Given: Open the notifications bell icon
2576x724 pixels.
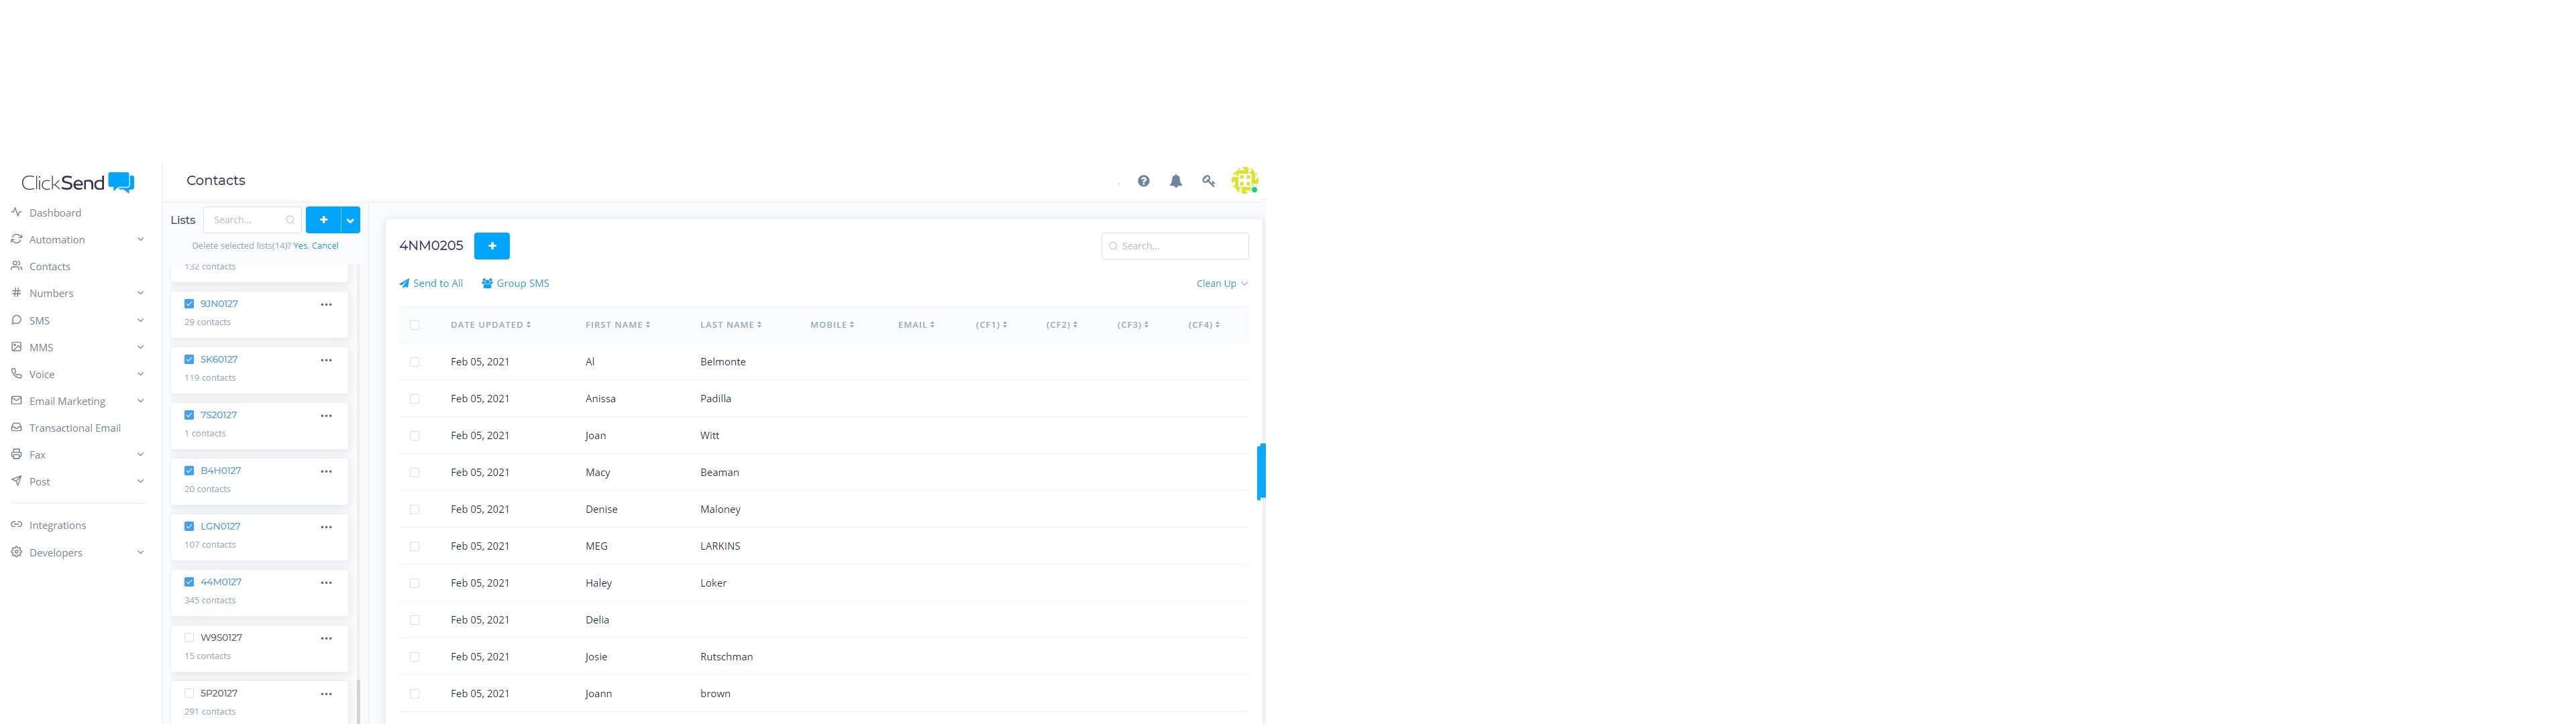Looking at the screenshot, I should (x=1176, y=181).
